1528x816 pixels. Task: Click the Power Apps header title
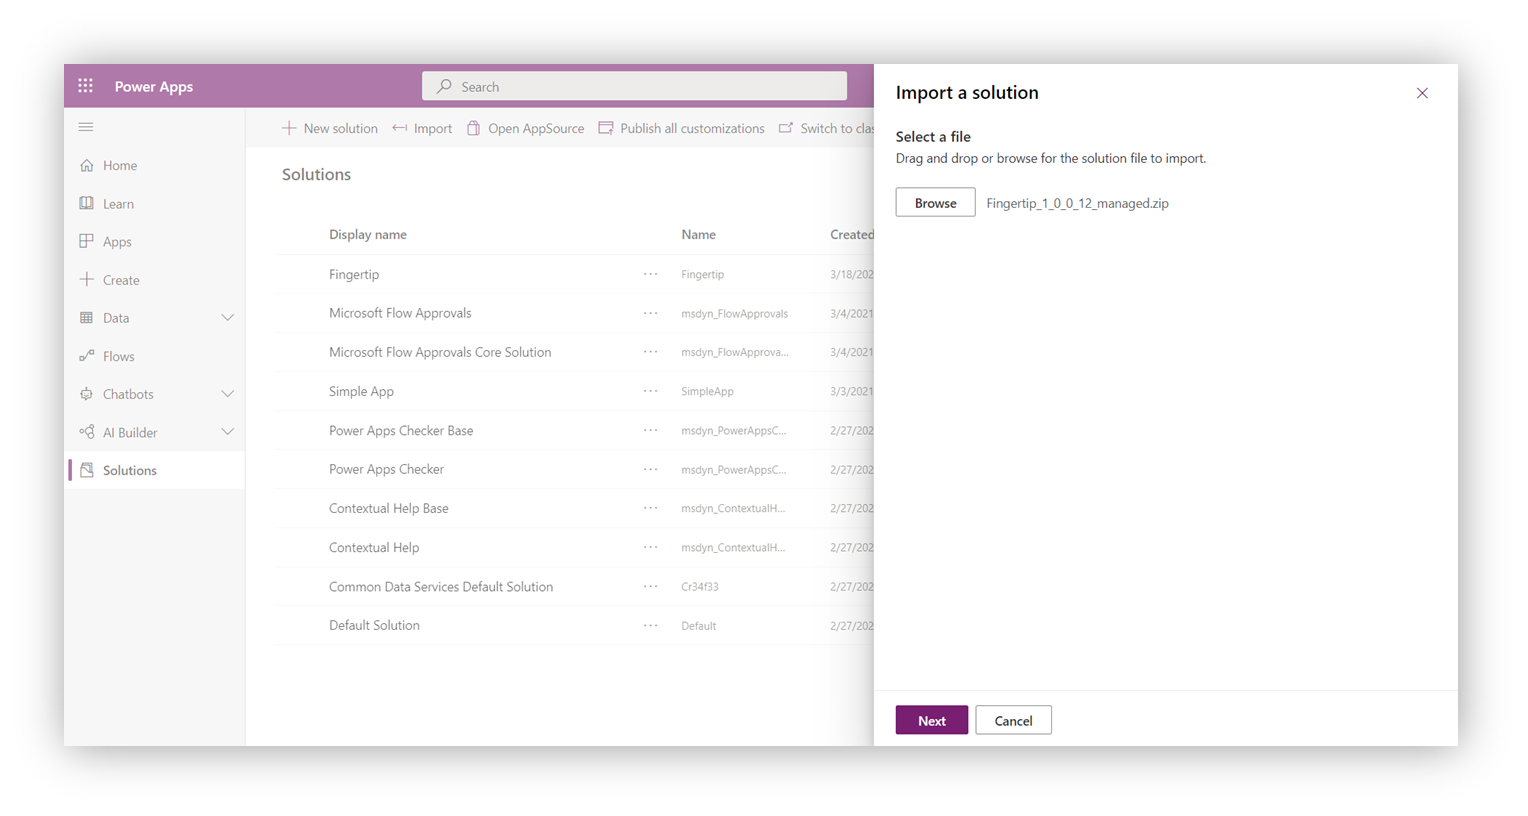[154, 86]
